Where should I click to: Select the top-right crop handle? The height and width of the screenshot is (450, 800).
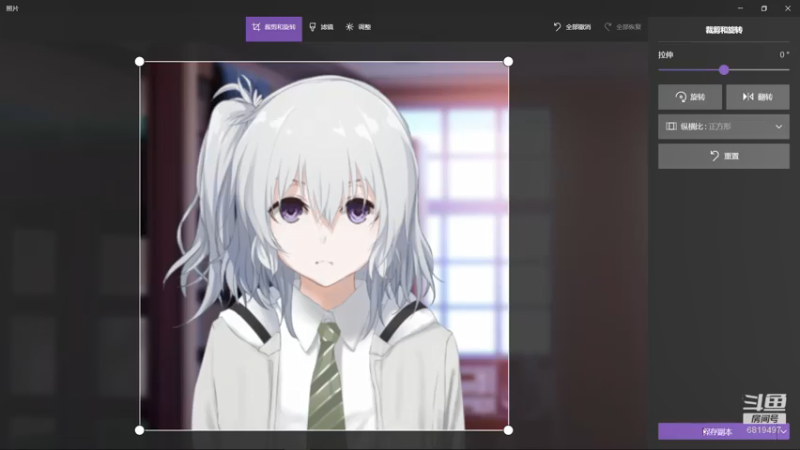pos(508,62)
